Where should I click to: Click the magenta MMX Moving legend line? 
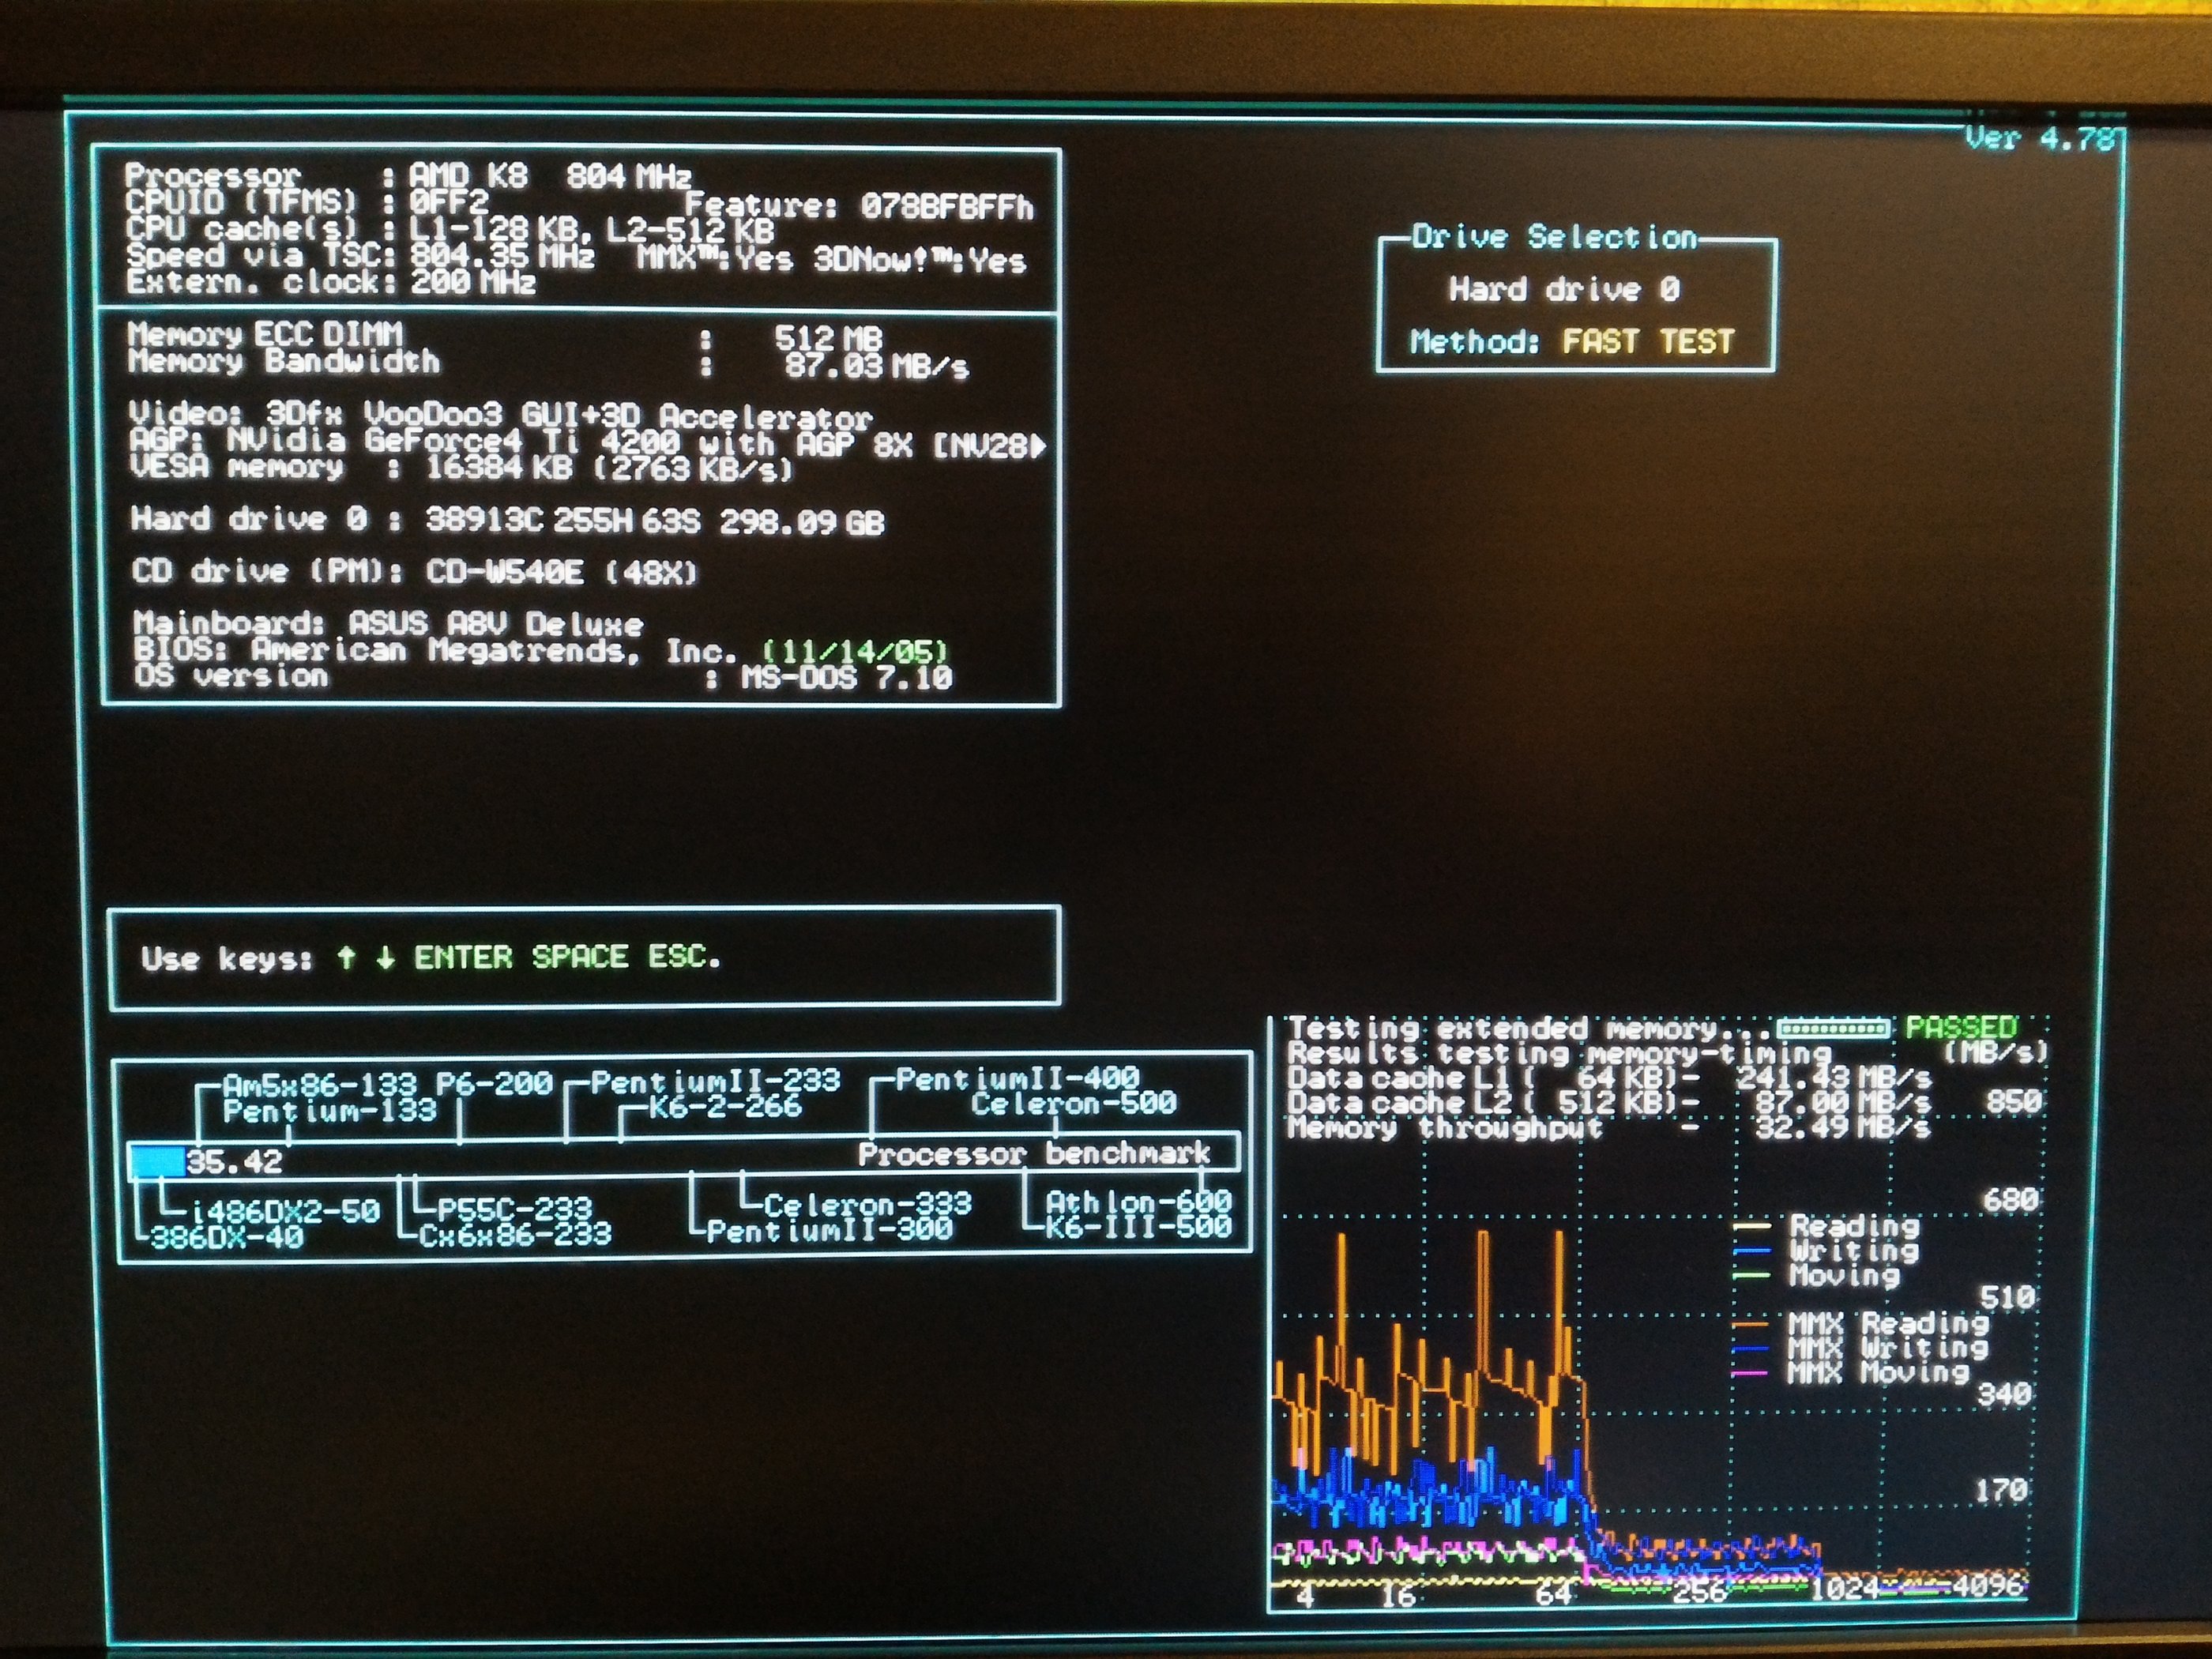pyautogui.click(x=1750, y=1373)
